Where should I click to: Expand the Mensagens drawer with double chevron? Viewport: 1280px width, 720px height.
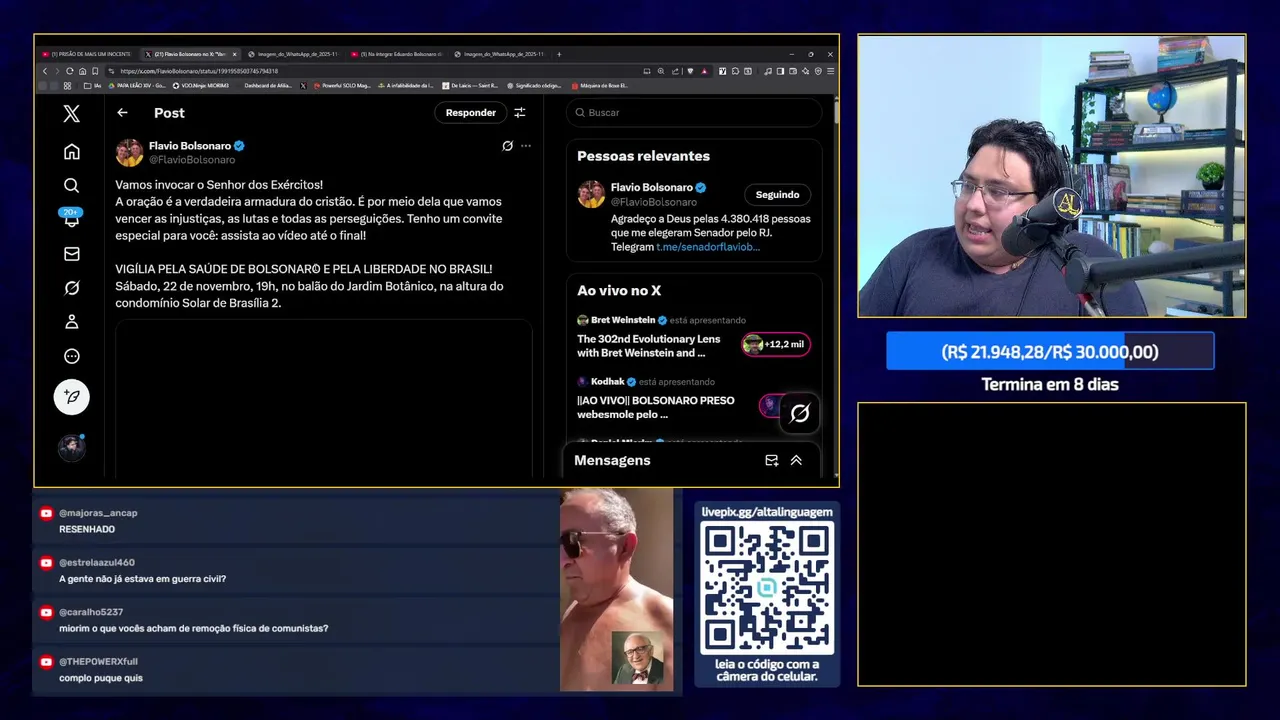pyautogui.click(x=796, y=461)
